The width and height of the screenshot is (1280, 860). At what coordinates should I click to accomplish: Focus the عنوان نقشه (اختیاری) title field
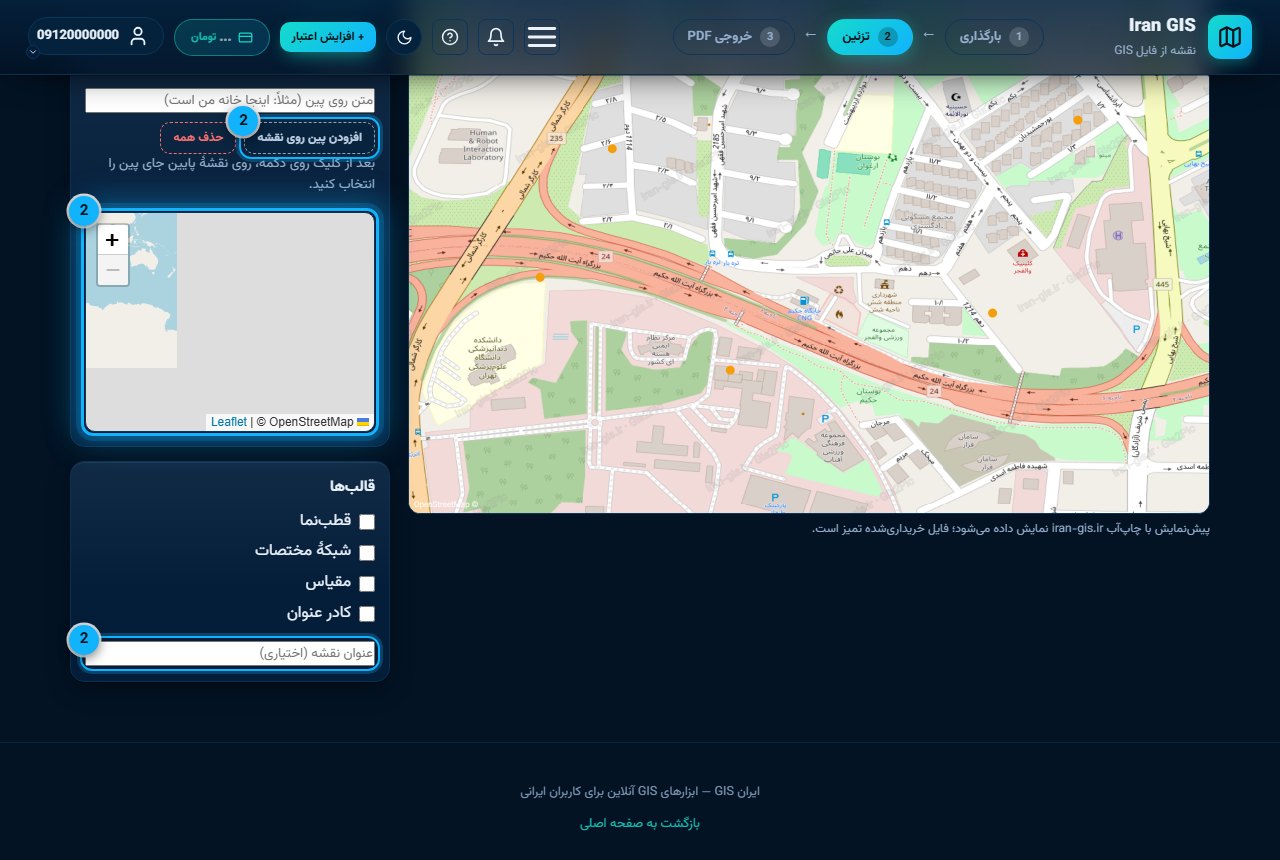click(230, 653)
